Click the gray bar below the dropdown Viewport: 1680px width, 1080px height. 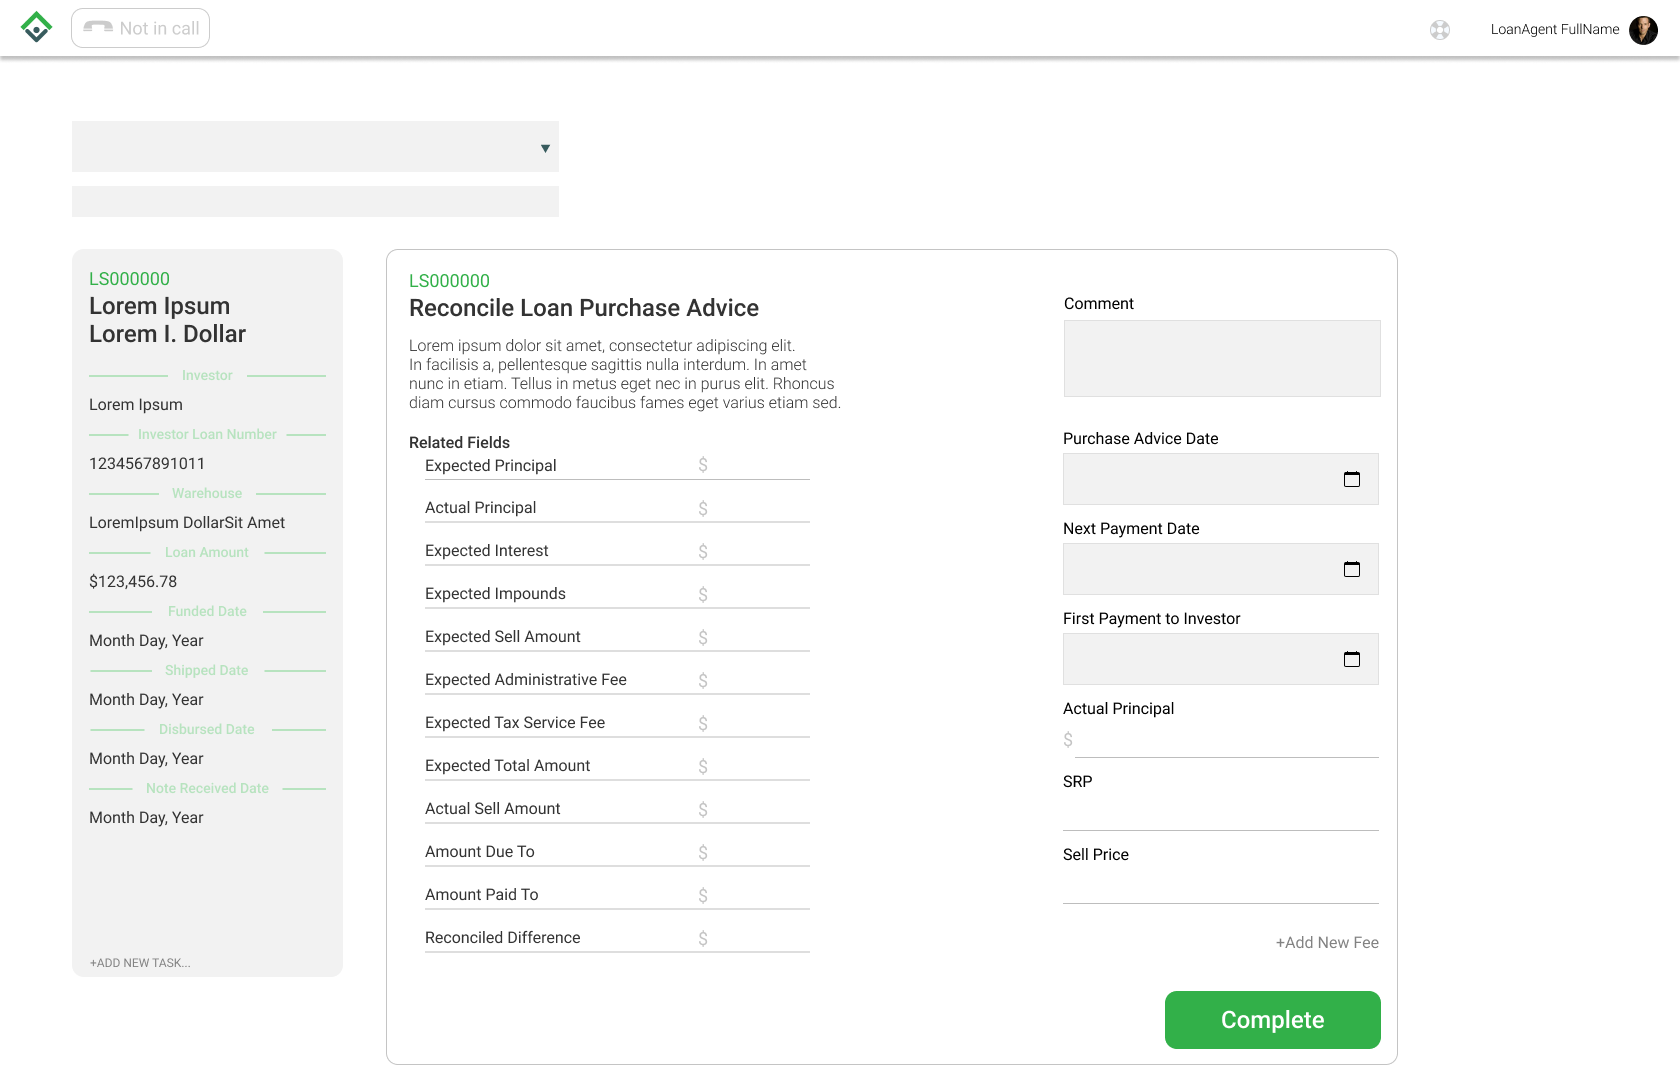click(315, 201)
